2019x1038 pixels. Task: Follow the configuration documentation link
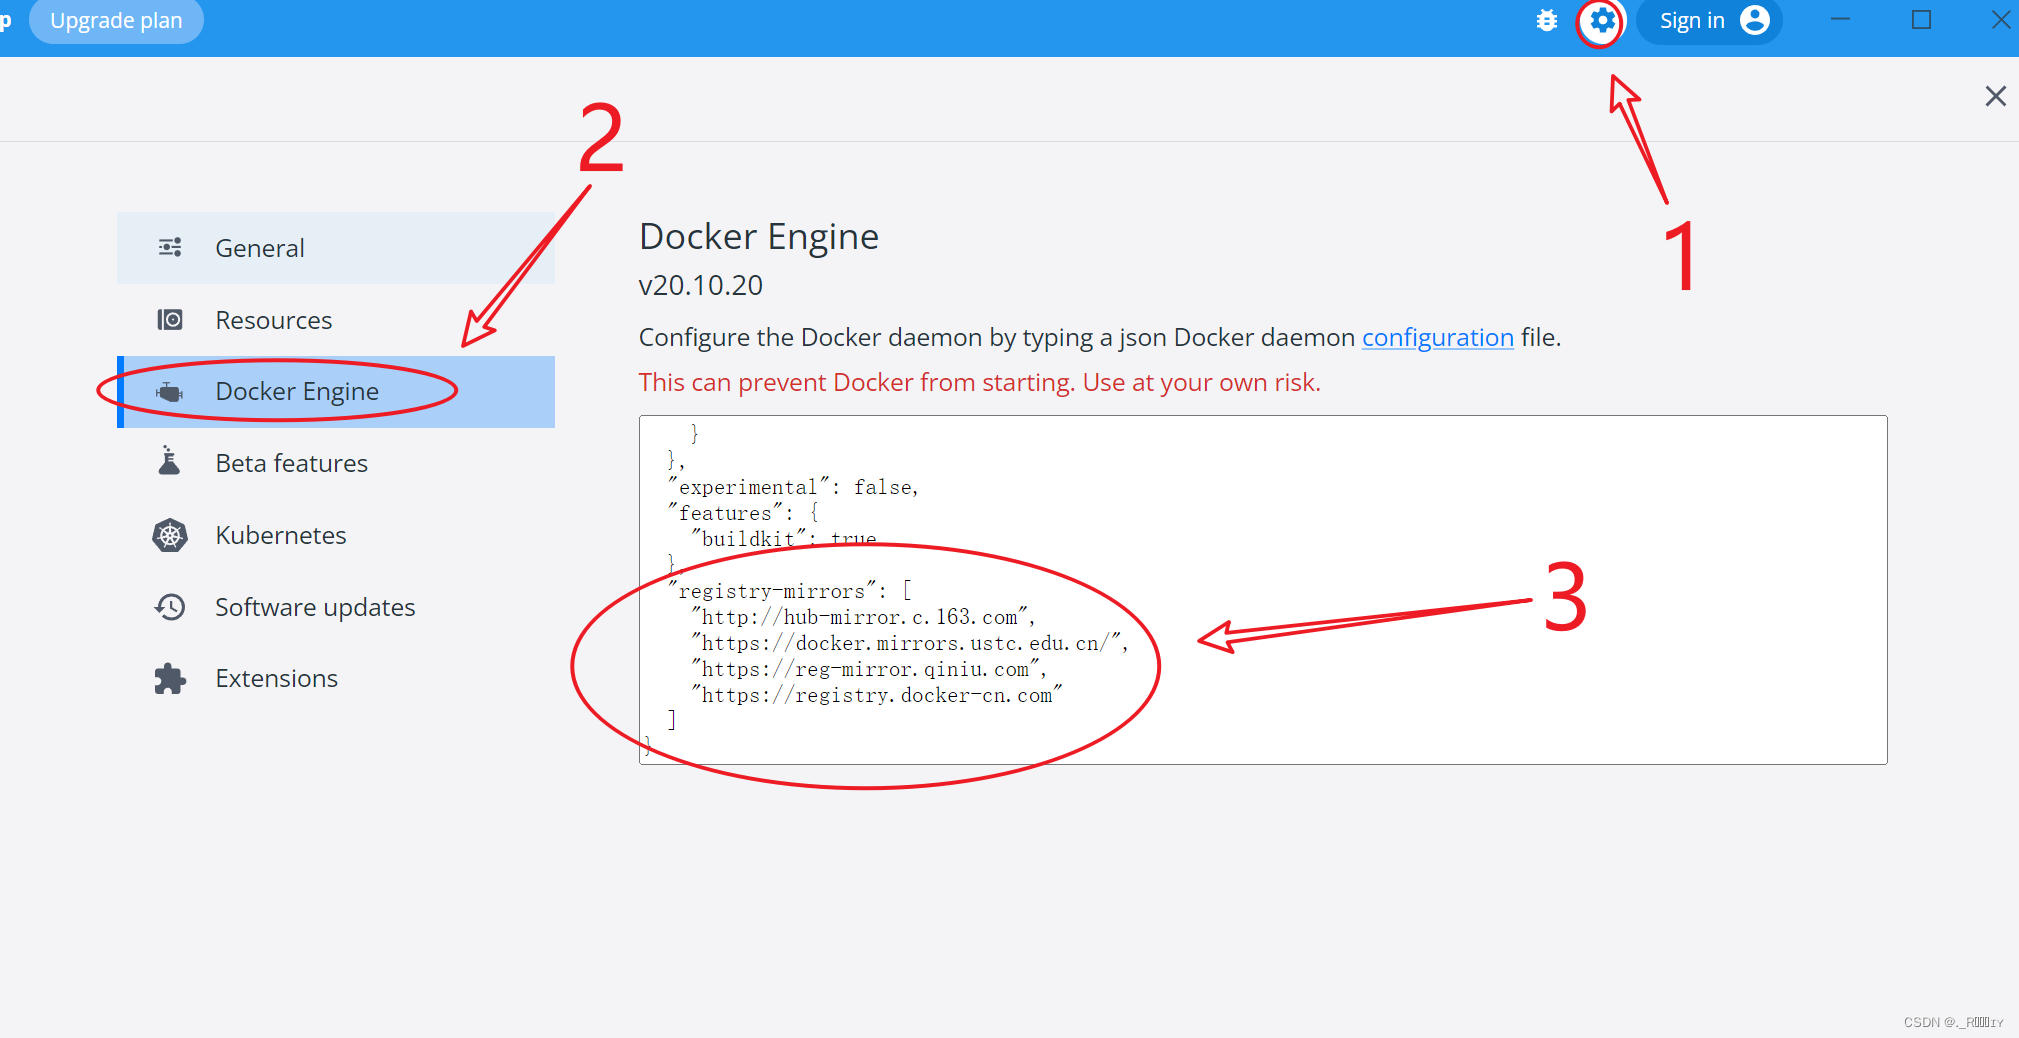click(x=1437, y=338)
